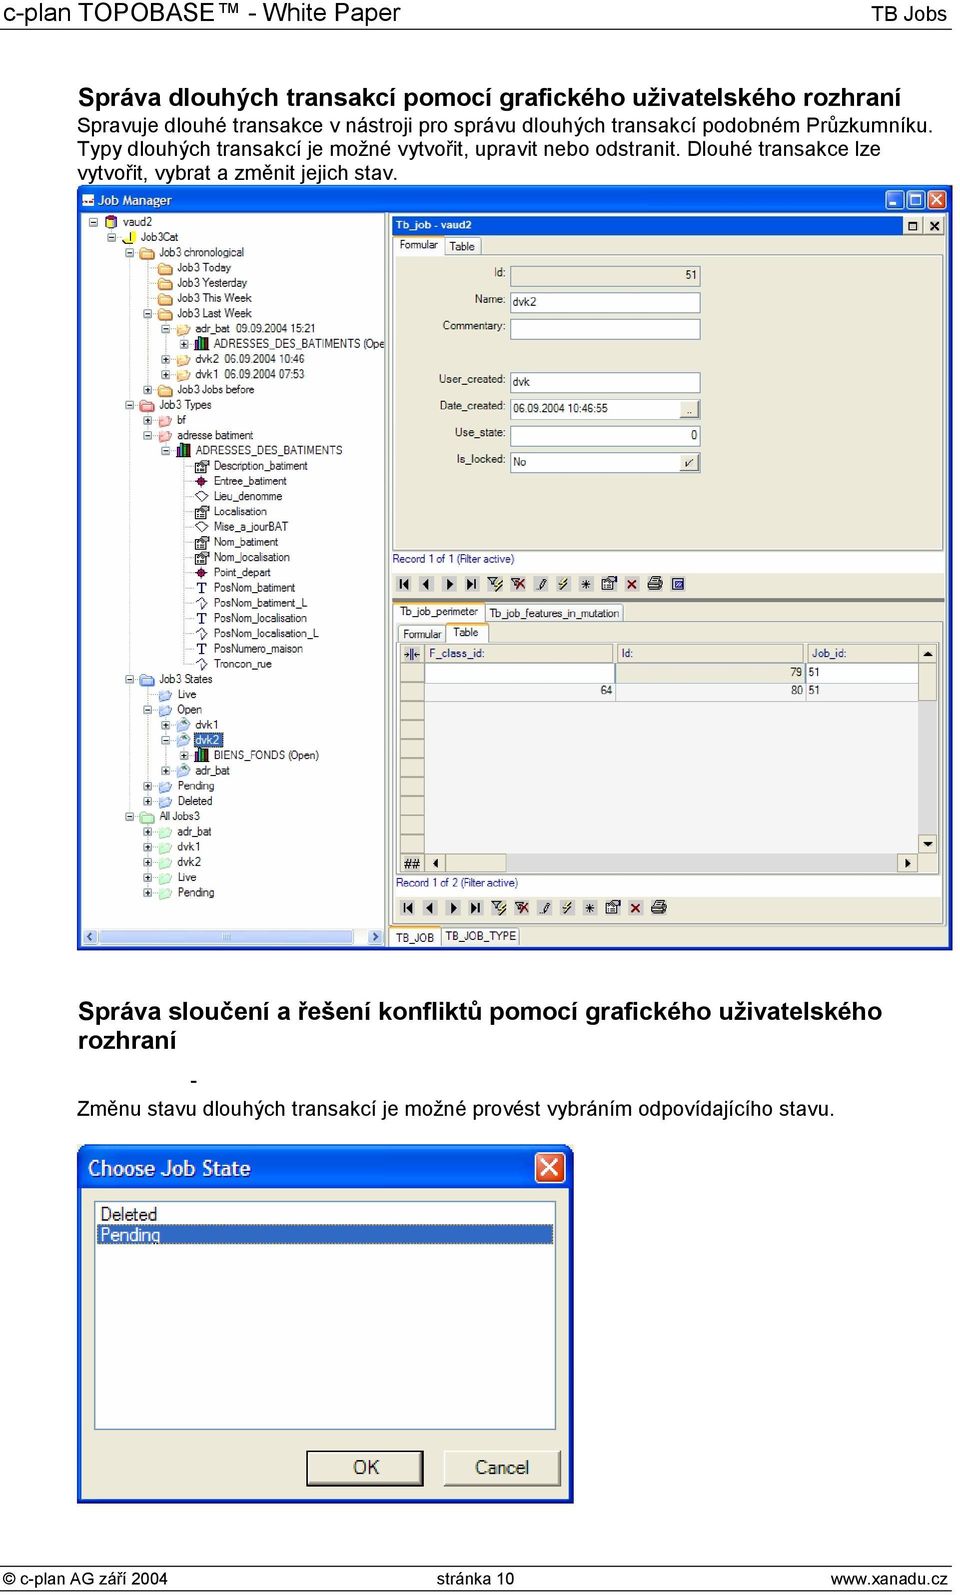Click remove-filter icon in Tb_job toolbar
The image size is (960, 1595).
click(x=518, y=584)
